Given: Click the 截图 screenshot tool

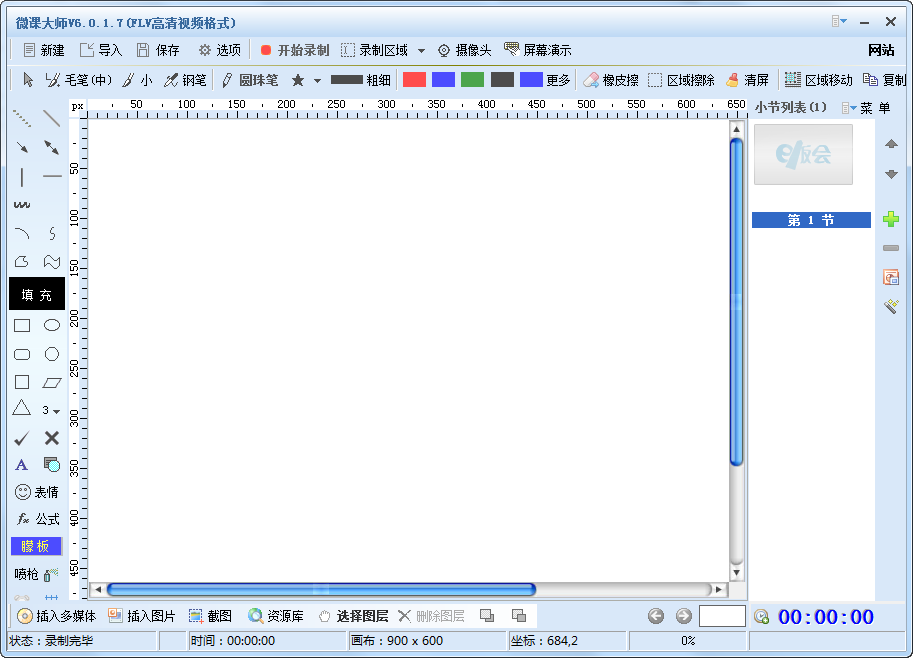Looking at the screenshot, I should (210, 615).
